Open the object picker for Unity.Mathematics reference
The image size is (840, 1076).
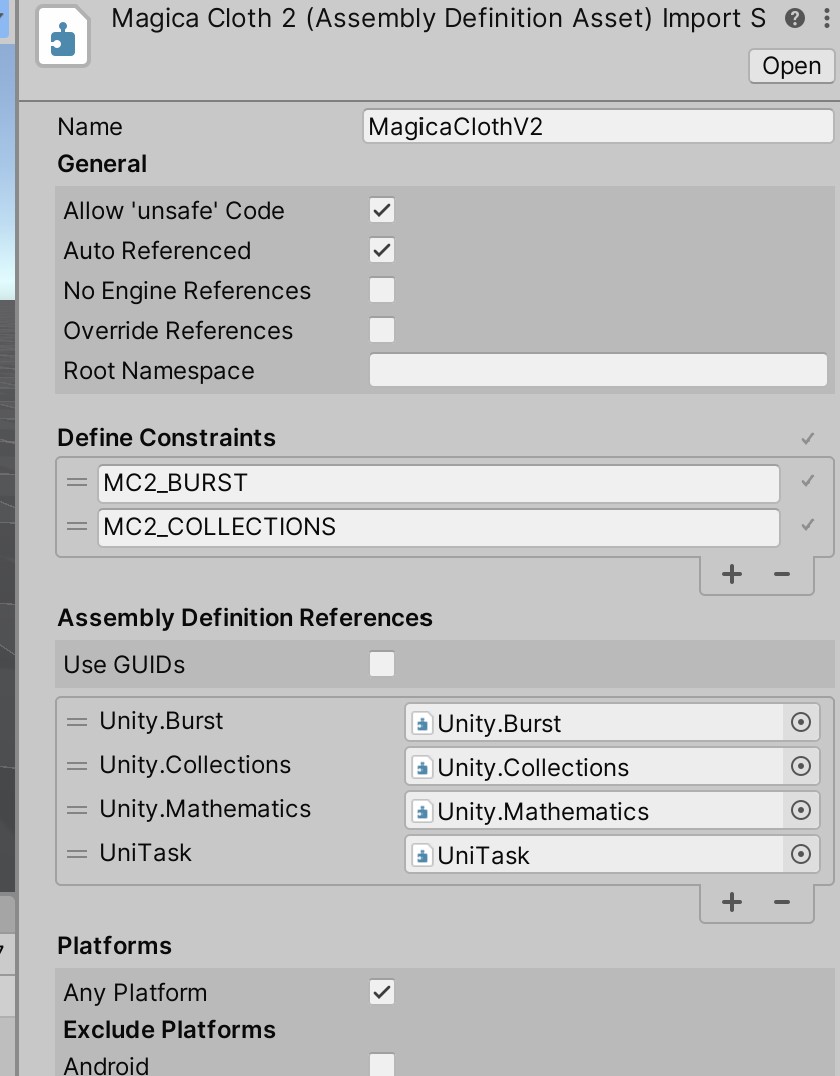point(799,810)
